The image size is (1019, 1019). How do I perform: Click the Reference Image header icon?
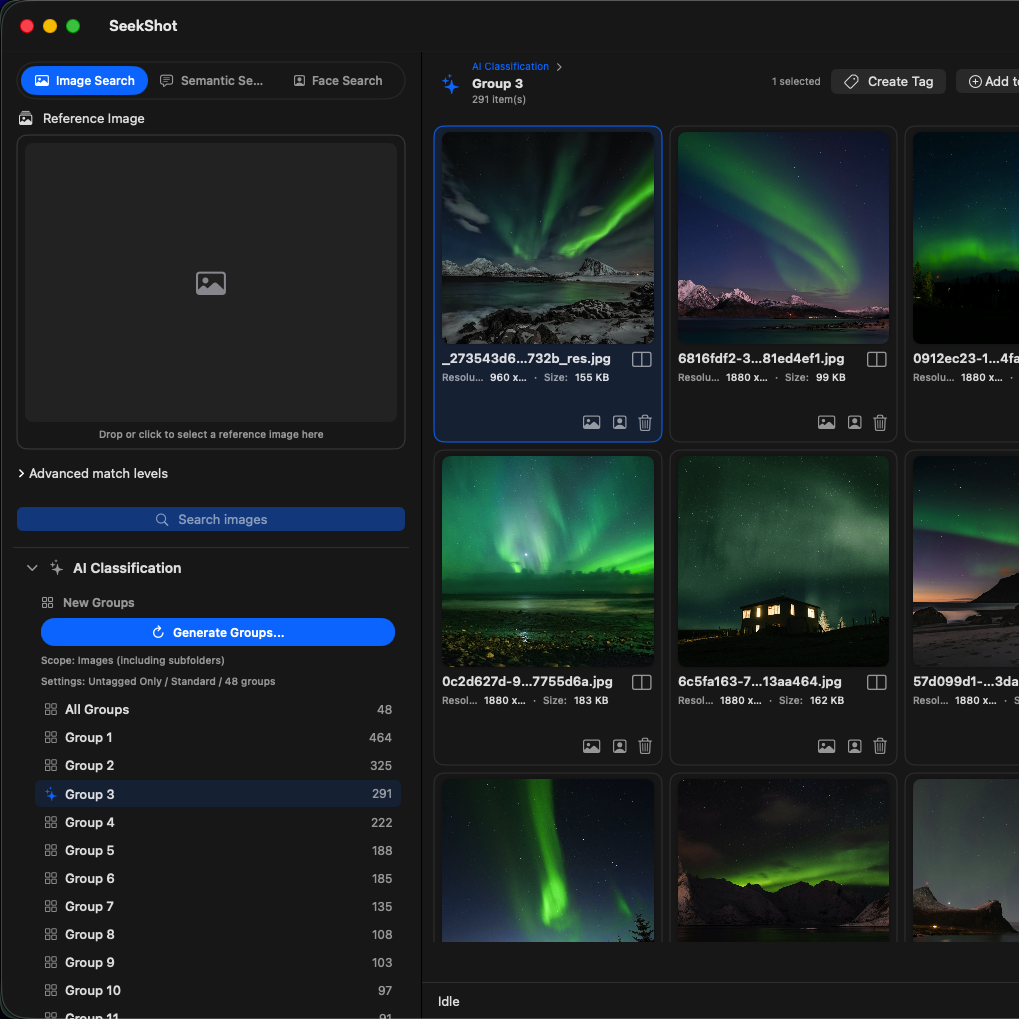[x=26, y=118]
